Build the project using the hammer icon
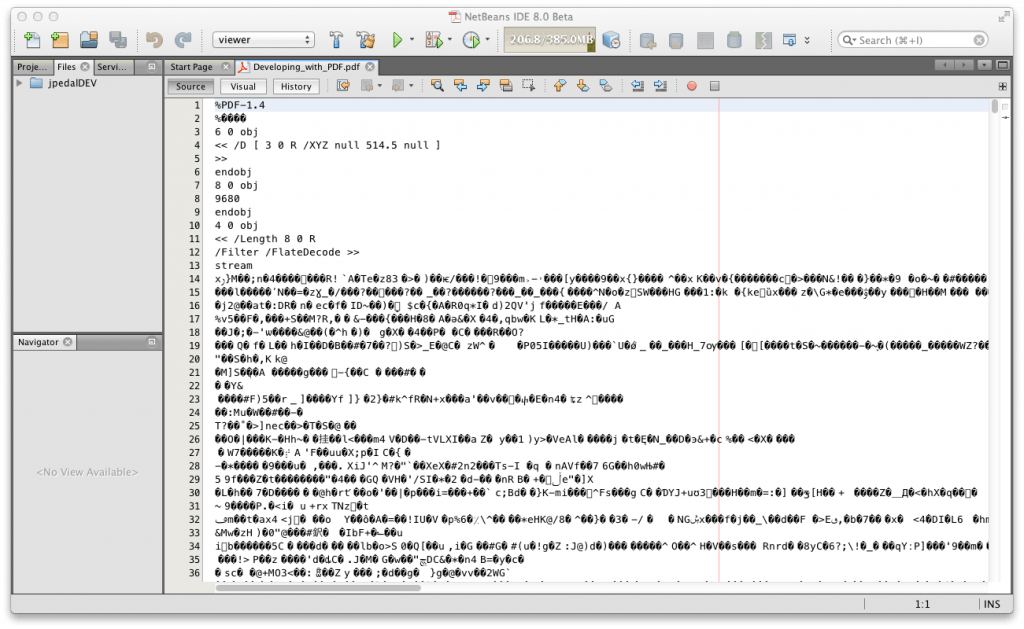The image size is (1024, 629). (337, 41)
